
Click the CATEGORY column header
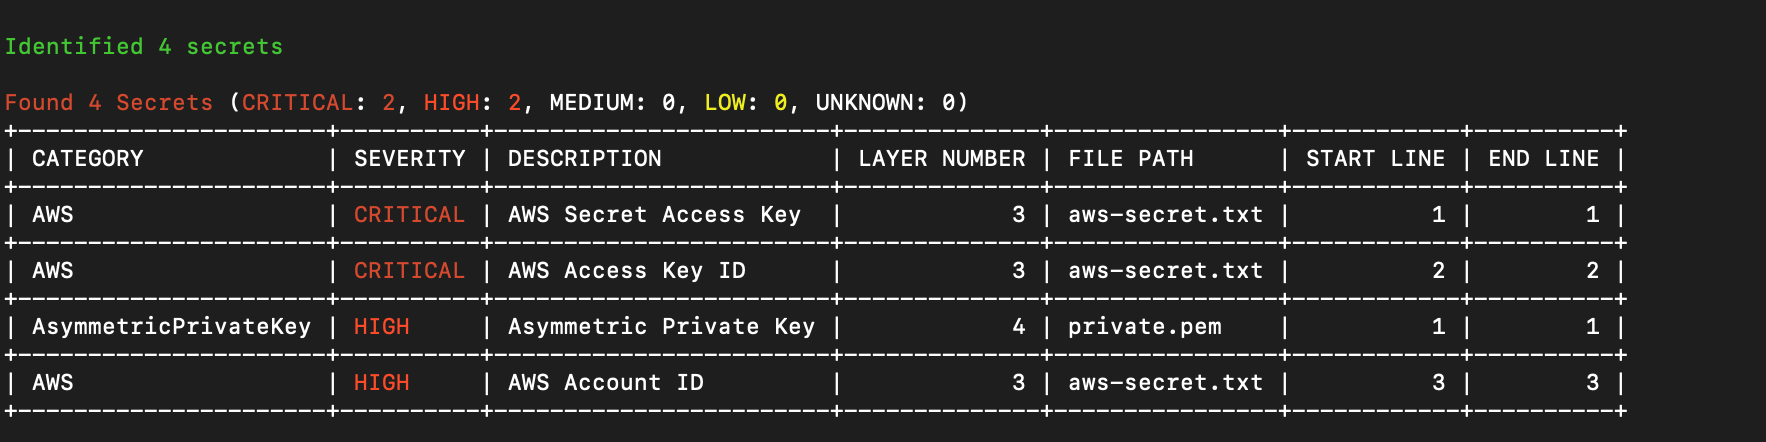[88, 159]
